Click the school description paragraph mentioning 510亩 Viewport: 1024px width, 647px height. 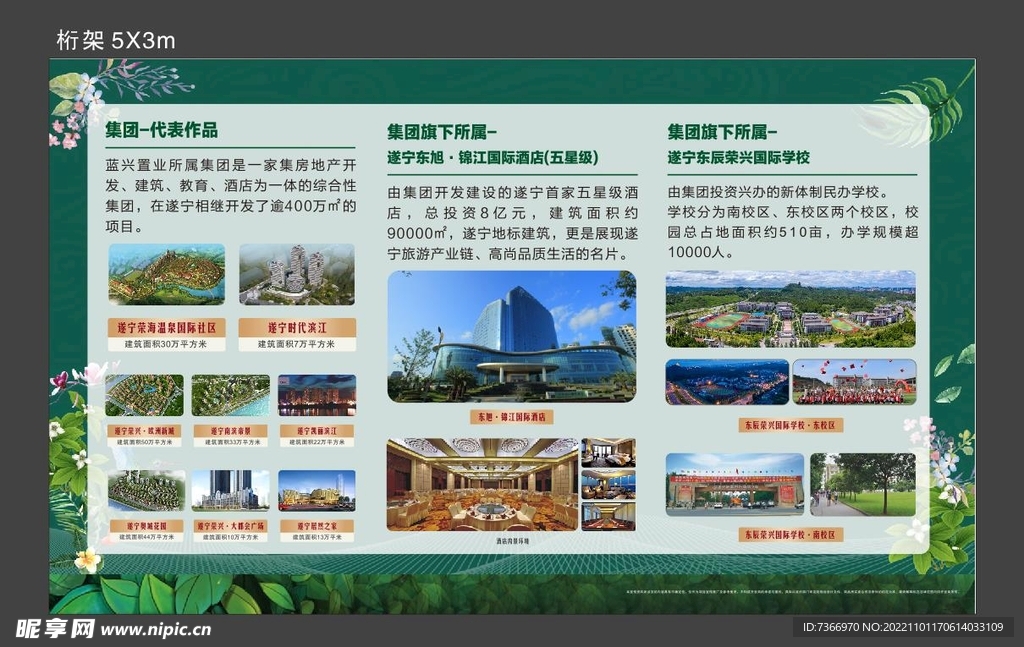(793, 222)
